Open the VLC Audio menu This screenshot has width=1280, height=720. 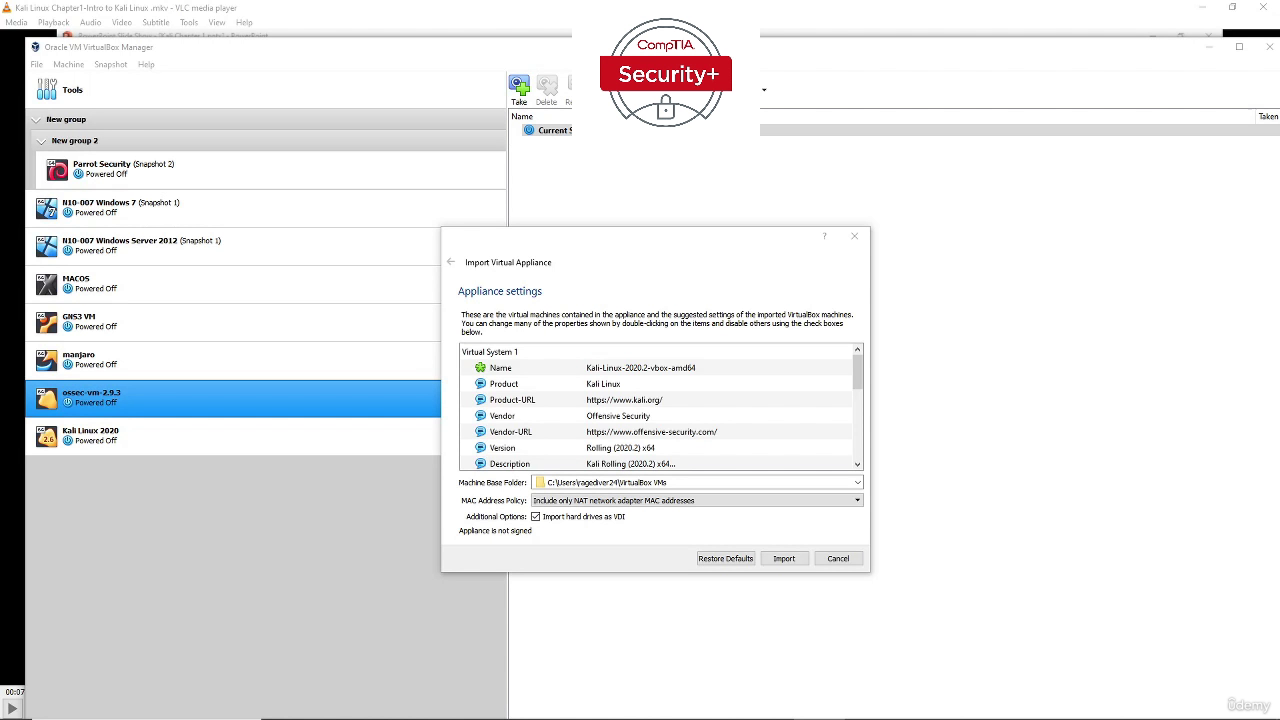click(x=90, y=22)
